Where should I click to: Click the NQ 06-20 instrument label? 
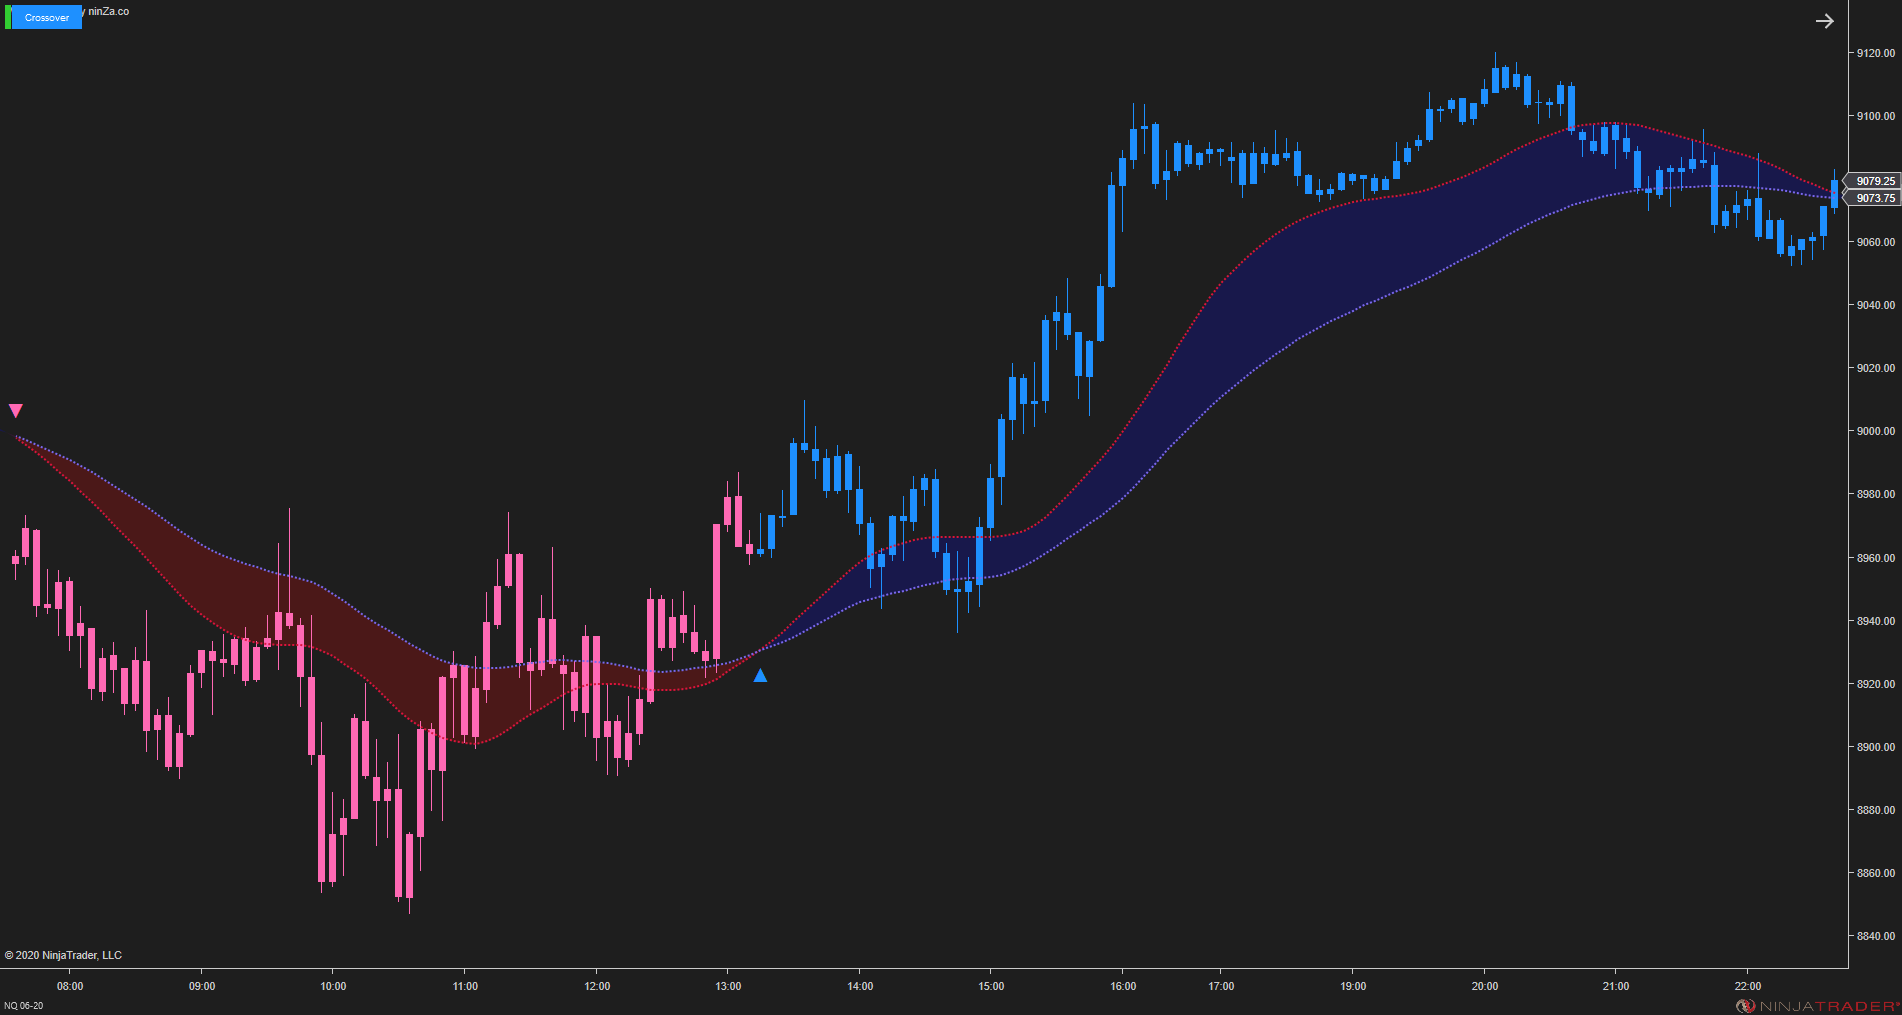[26, 1005]
